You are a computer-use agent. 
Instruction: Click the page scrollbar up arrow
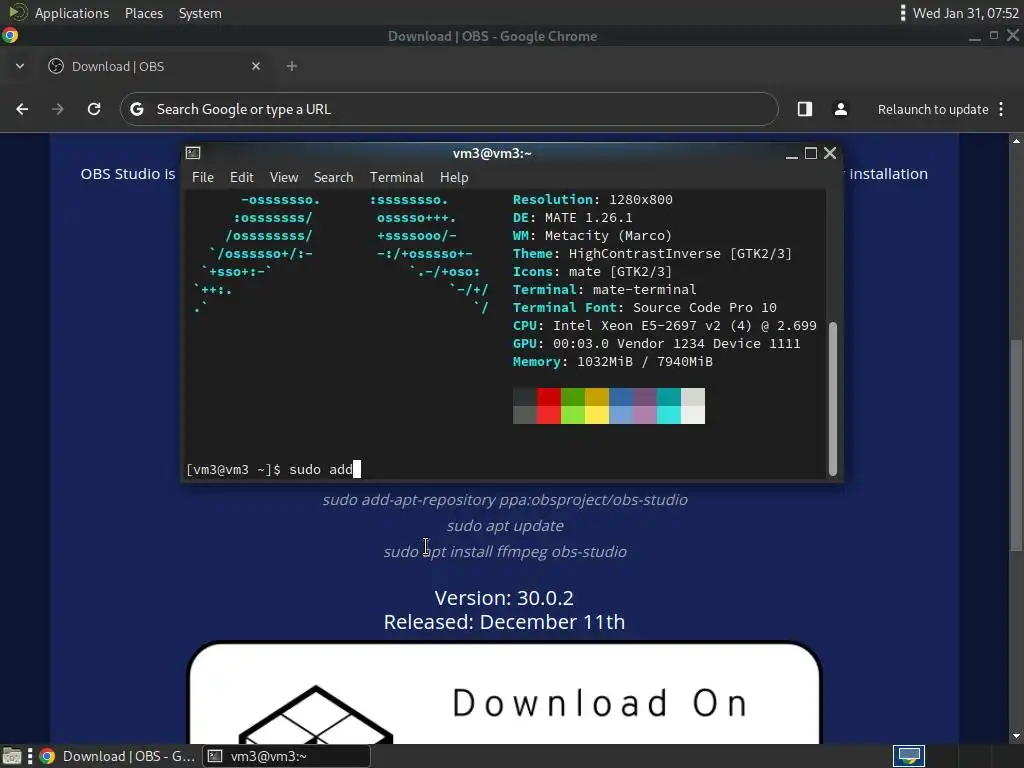[x=1016, y=140]
